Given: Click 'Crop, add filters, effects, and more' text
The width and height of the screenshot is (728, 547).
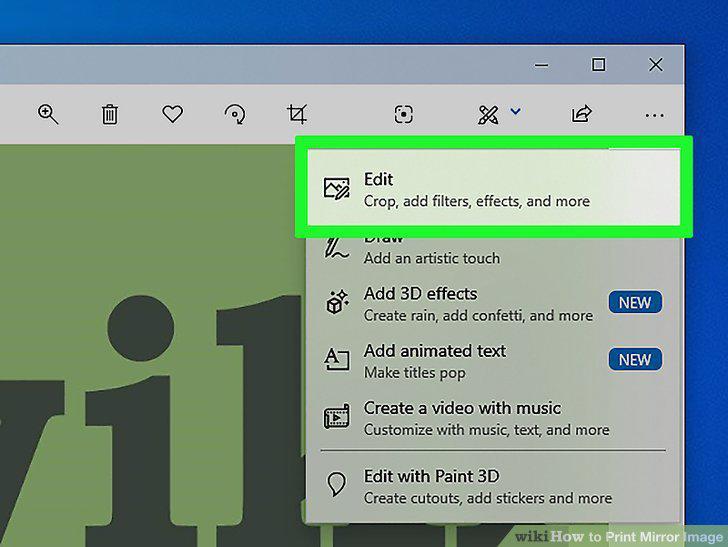Looking at the screenshot, I should click(477, 201).
